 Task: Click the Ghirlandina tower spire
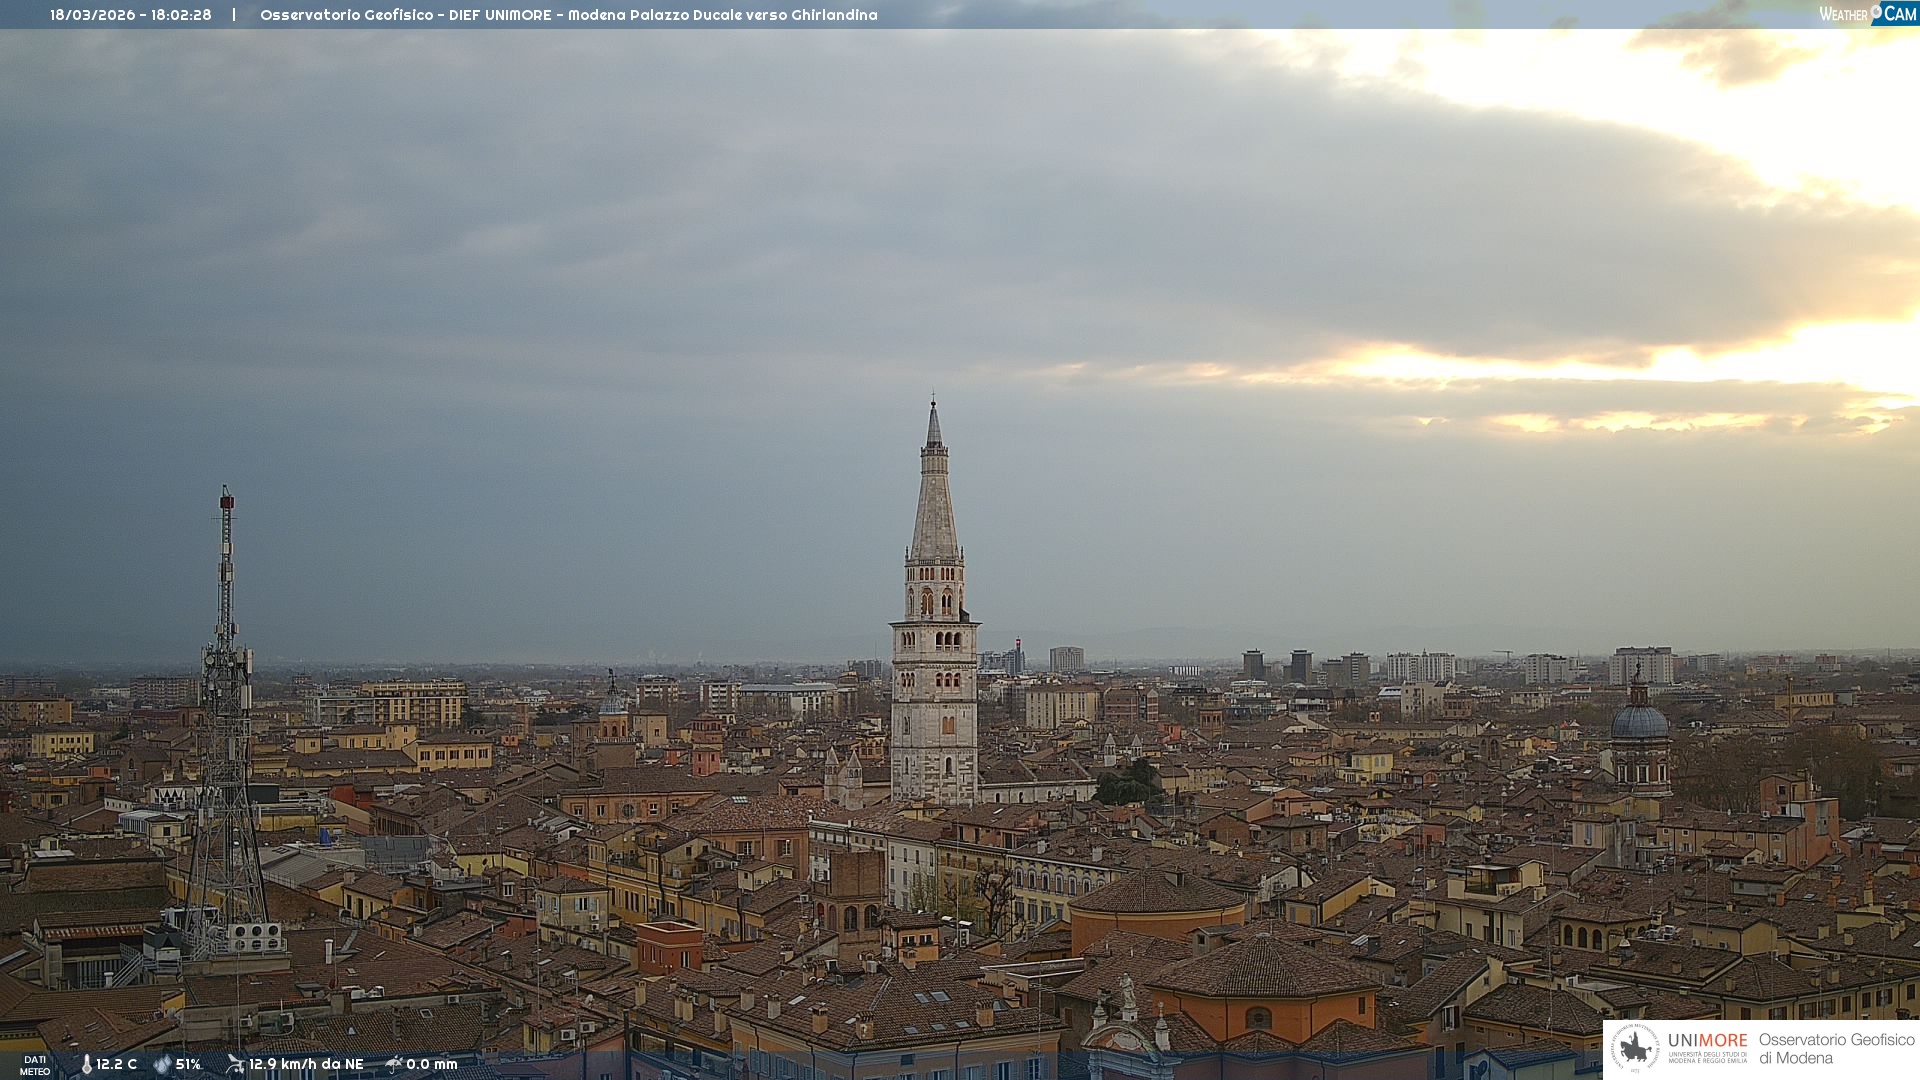coord(934,490)
